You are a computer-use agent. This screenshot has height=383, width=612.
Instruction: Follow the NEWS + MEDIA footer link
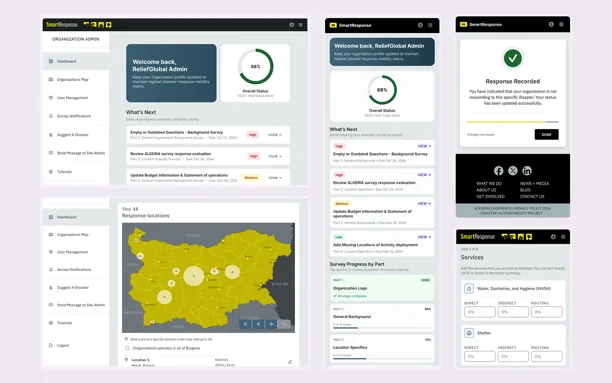[534, 183]
